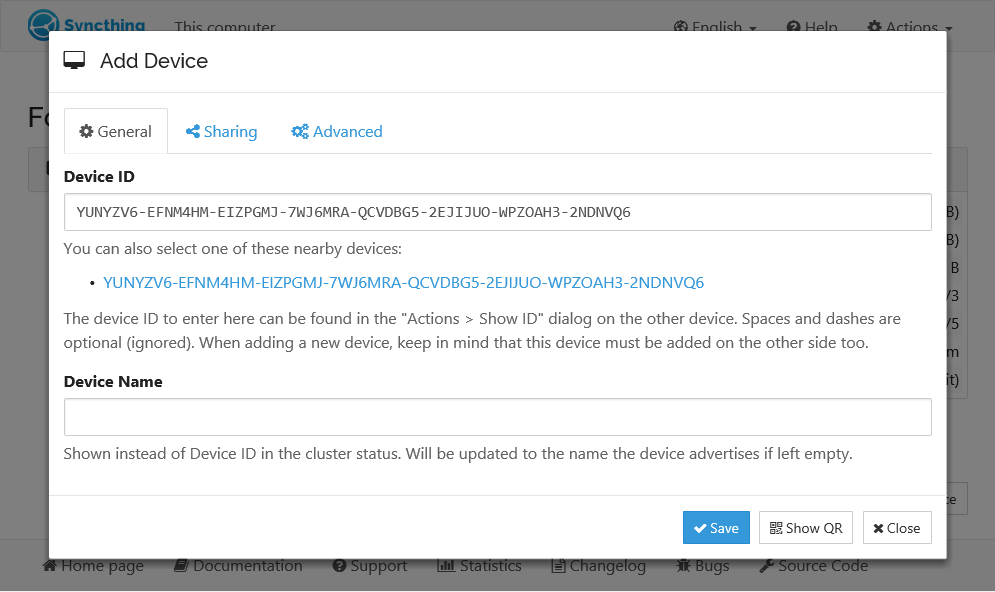
Task: Save the new device
Action: click(716, 528)
